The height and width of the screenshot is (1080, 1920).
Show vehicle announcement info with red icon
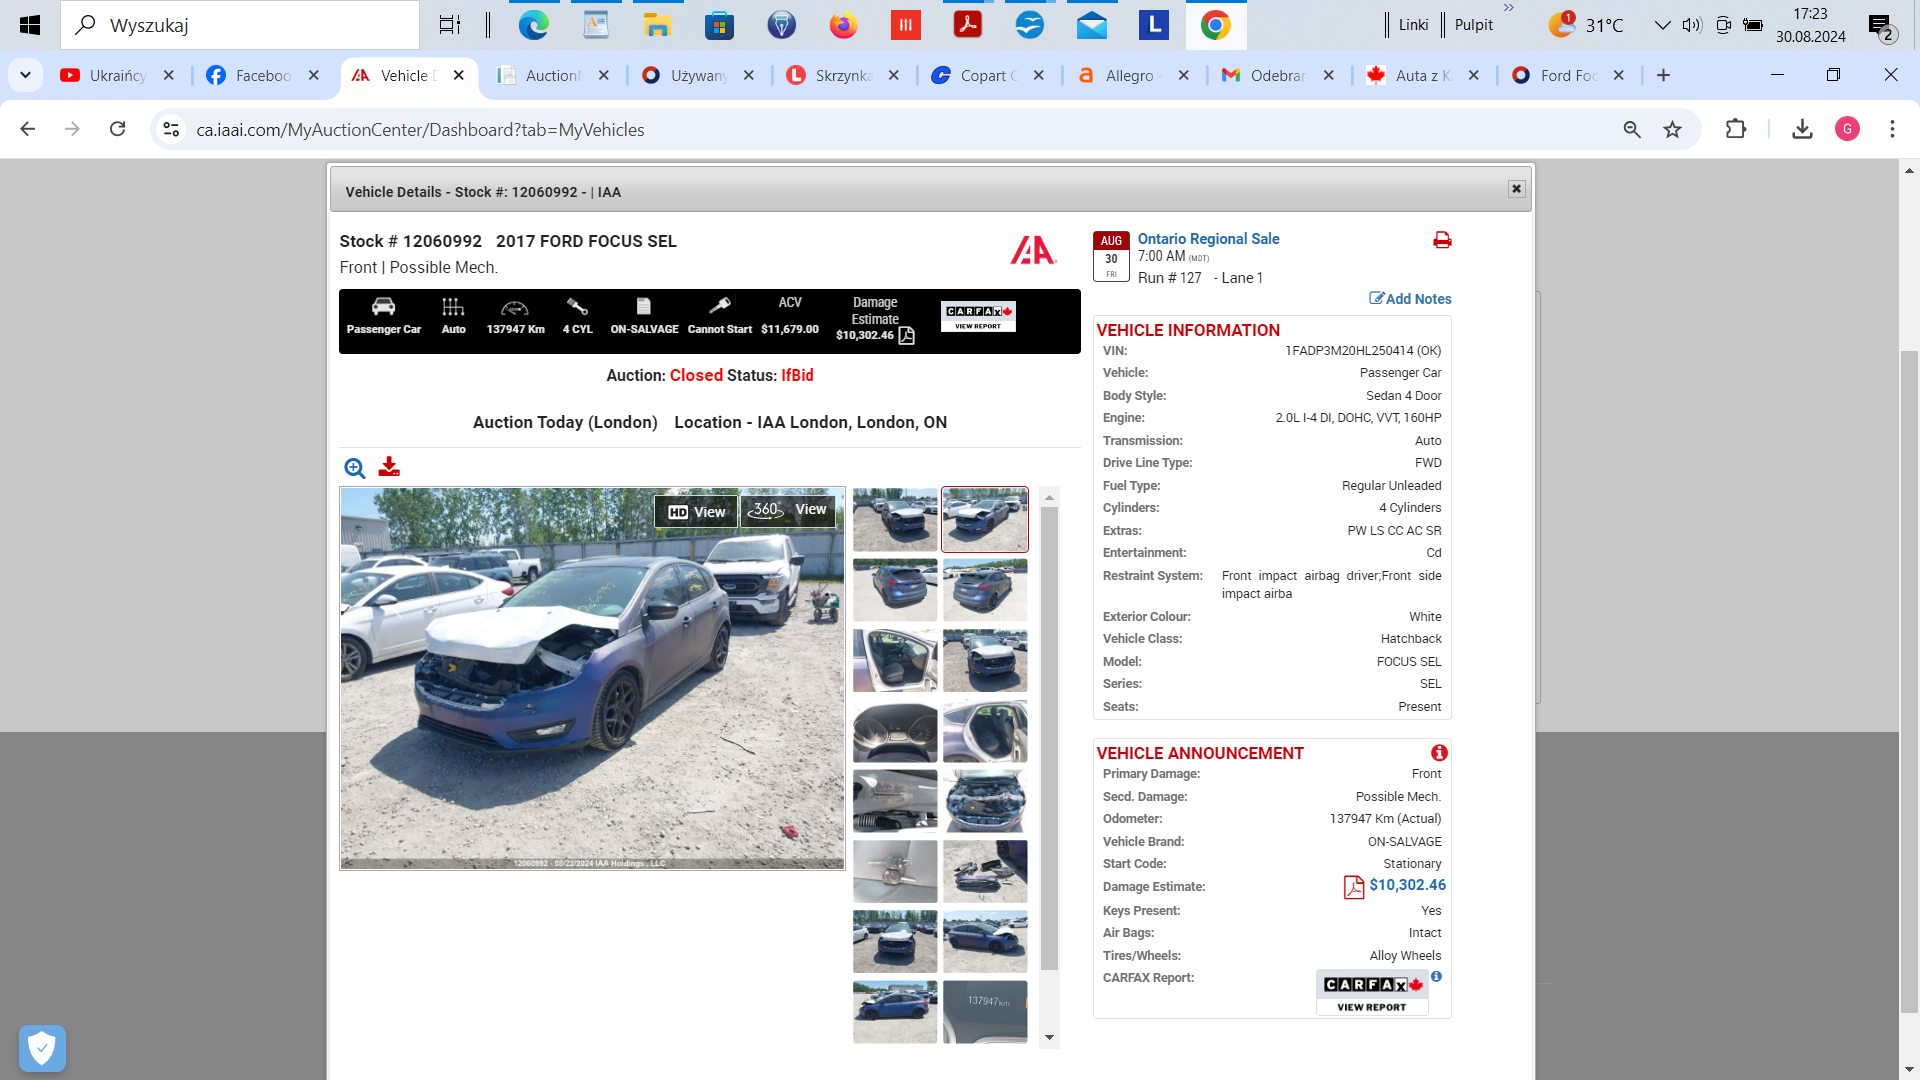coord(1439,753)
